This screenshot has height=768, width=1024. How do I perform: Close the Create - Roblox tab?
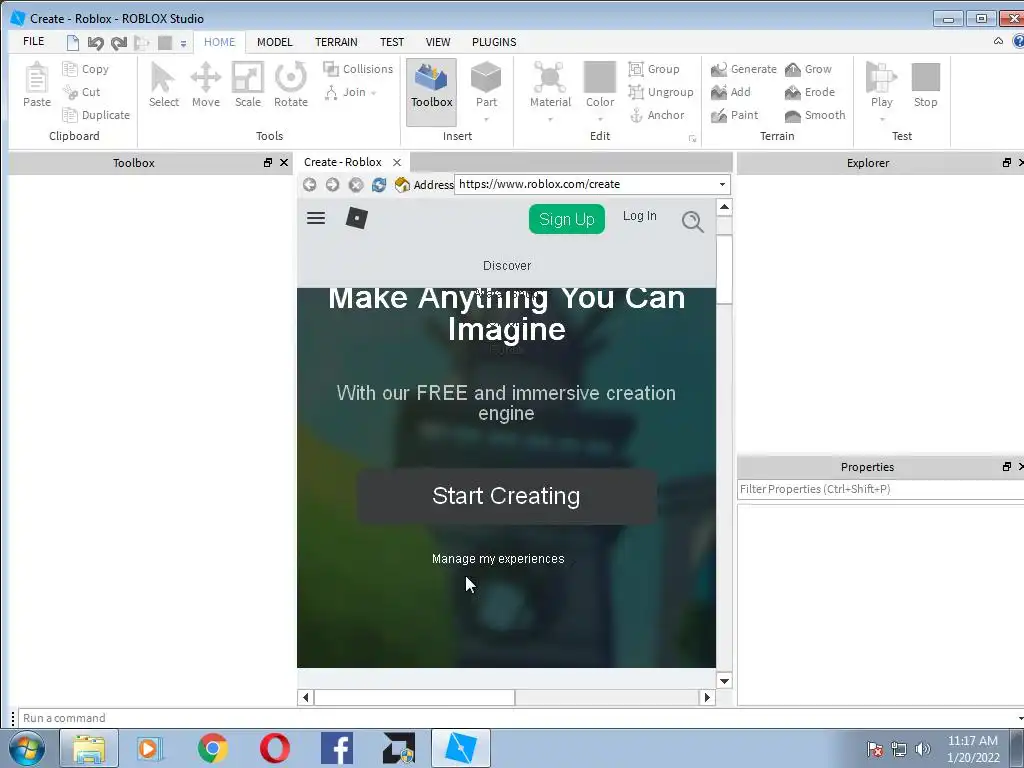(x=396, y=163)
